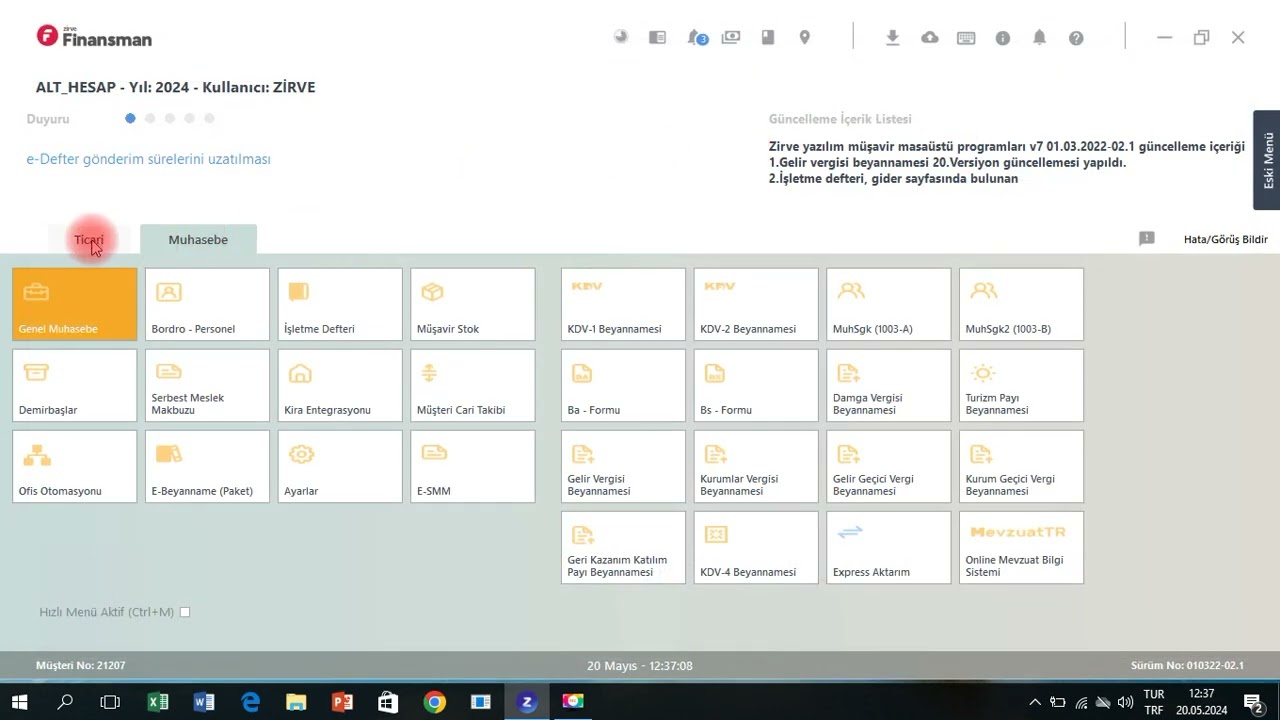Select the fourth announcement dot

[189, 118]
